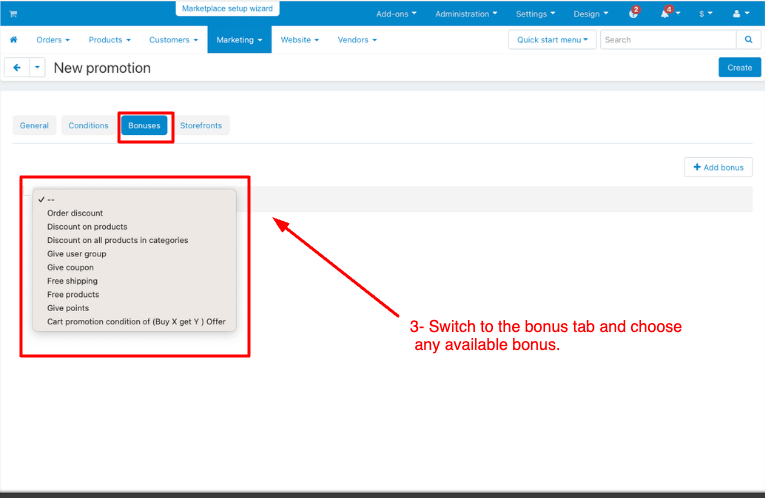Expand the Vendors menu

tap(357, 40)
